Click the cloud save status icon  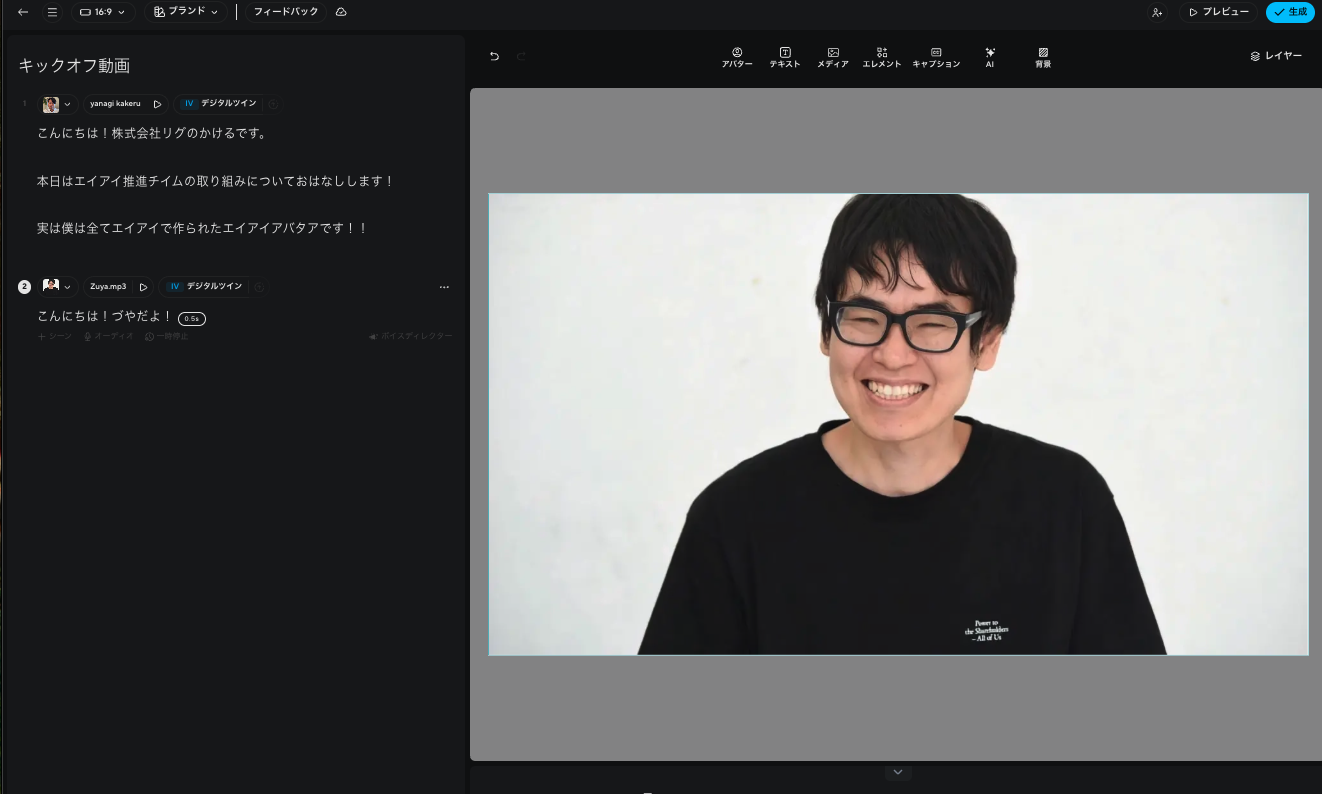coord(341,12)
